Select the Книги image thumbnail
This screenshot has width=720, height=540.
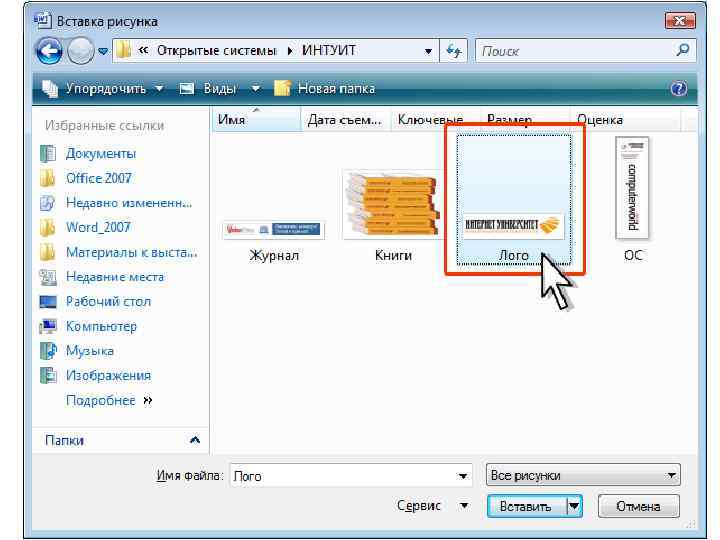point(393,205)
